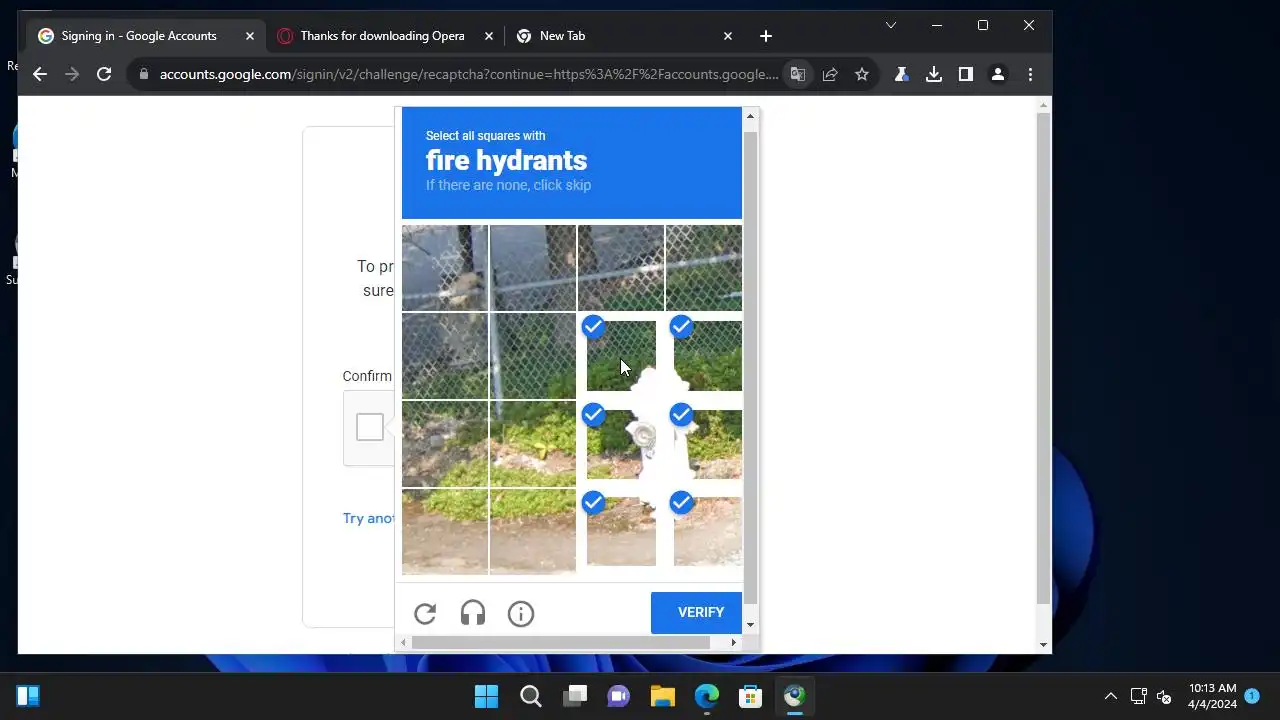Open Microsoft Store from the taskbar
The height and width of the screenshot is (720, 1280).
click(x=751, y=696)
